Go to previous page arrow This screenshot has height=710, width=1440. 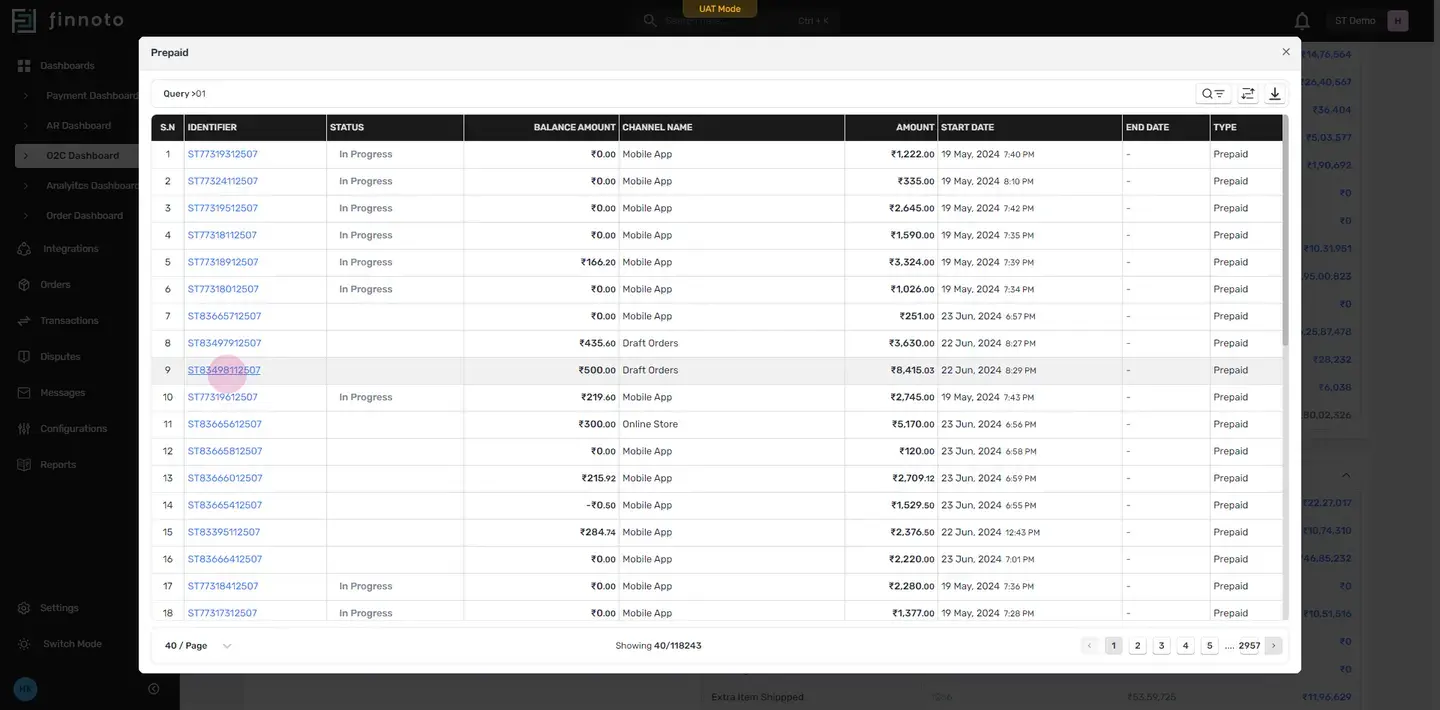pyautogui.click(x=1089, y=646)
